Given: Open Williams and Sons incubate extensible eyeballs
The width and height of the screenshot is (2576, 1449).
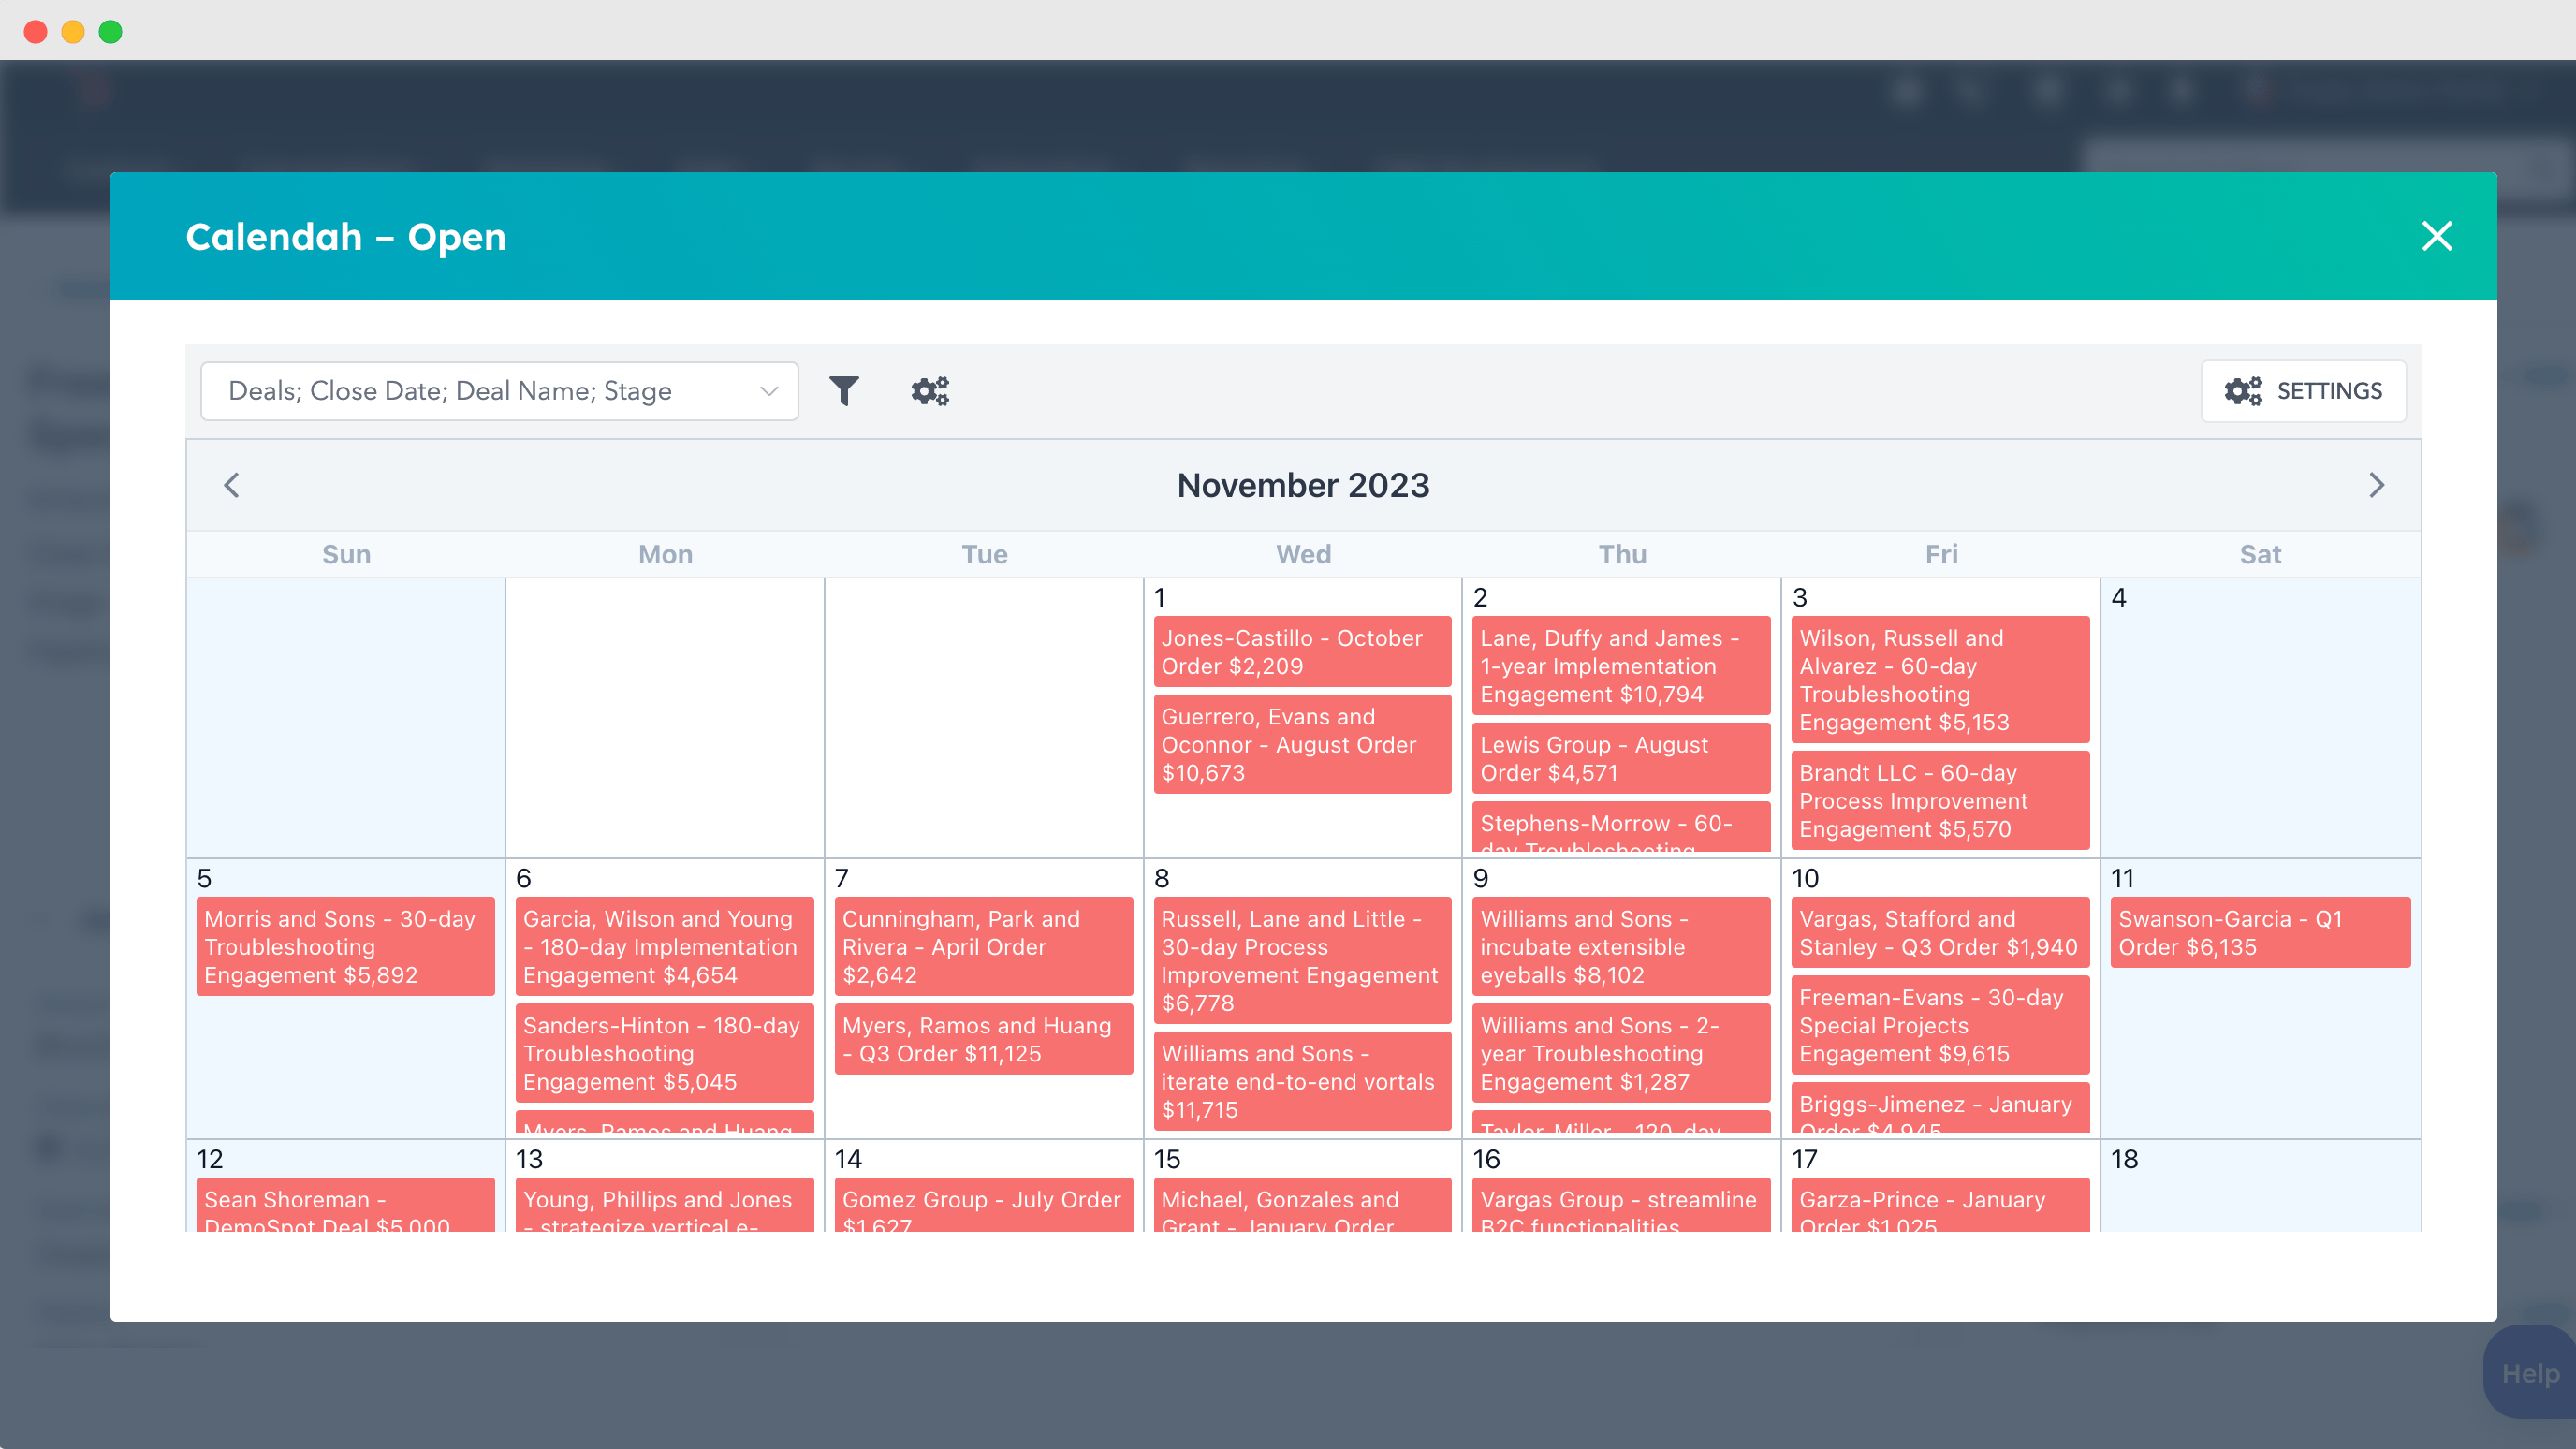Looking at the screenshot, I should tap(1621, 947).
